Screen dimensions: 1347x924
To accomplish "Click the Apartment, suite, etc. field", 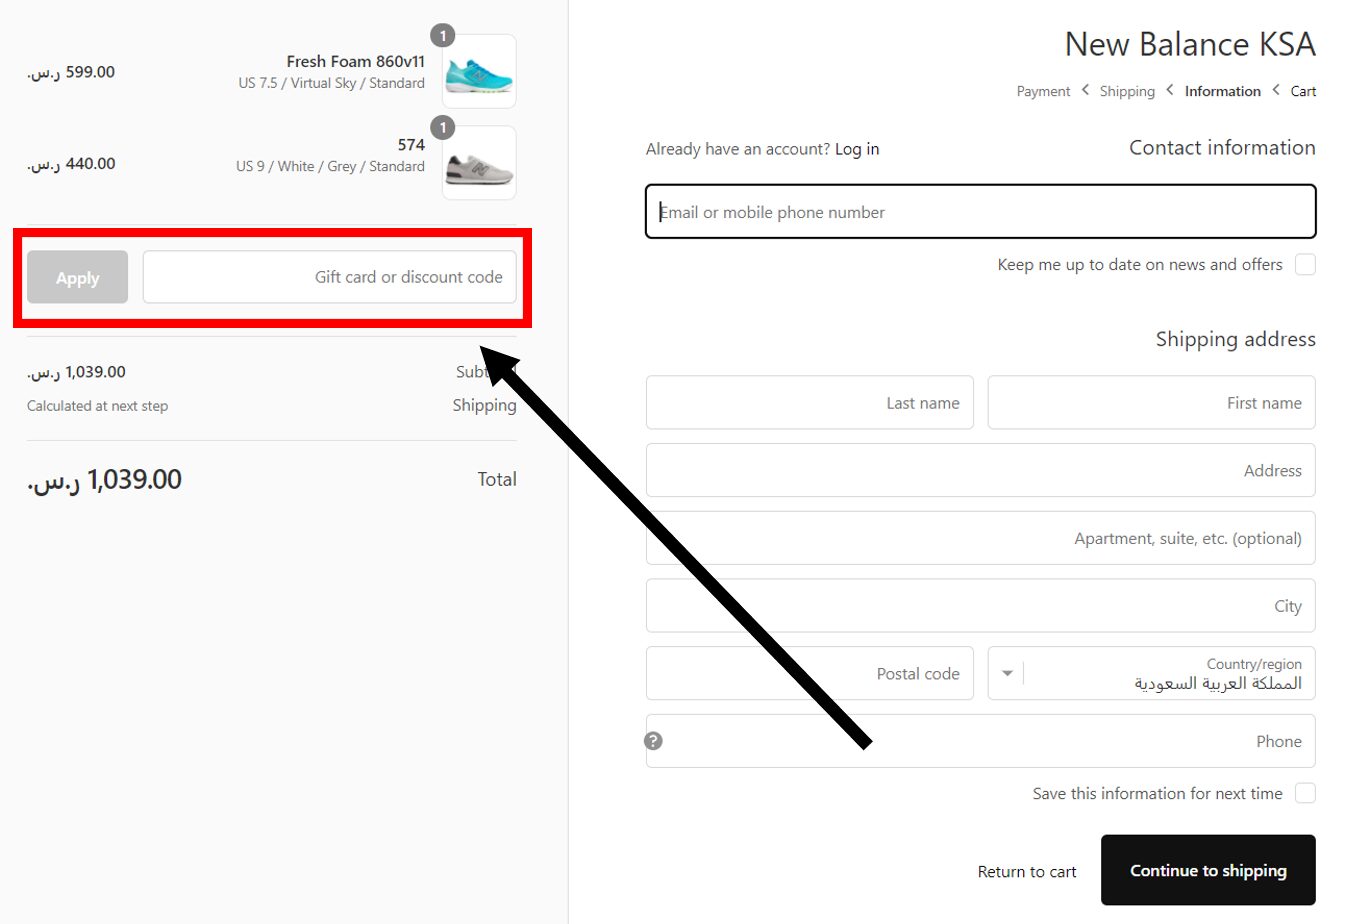I will click(980, 538).
